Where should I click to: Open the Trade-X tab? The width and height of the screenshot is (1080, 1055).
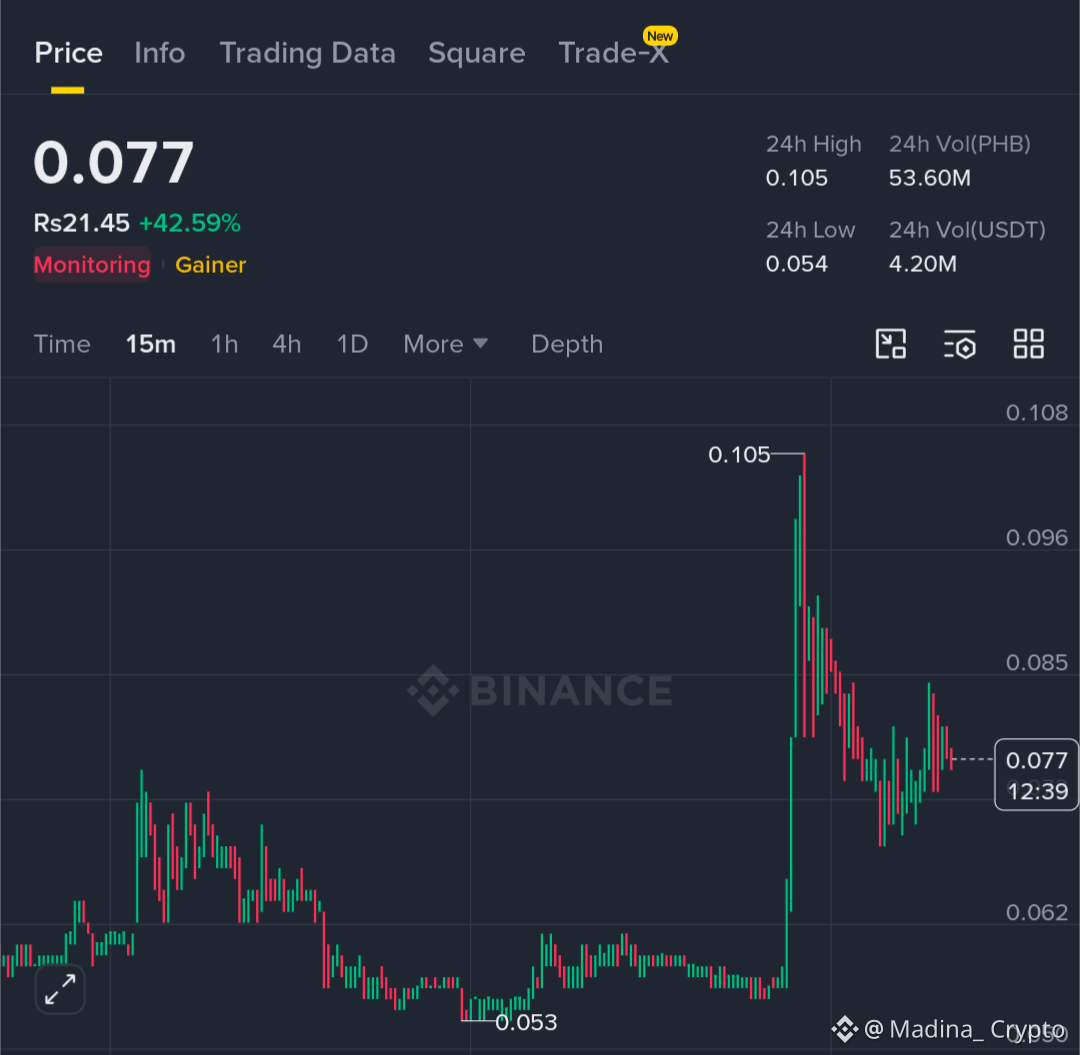coord(613,54)
